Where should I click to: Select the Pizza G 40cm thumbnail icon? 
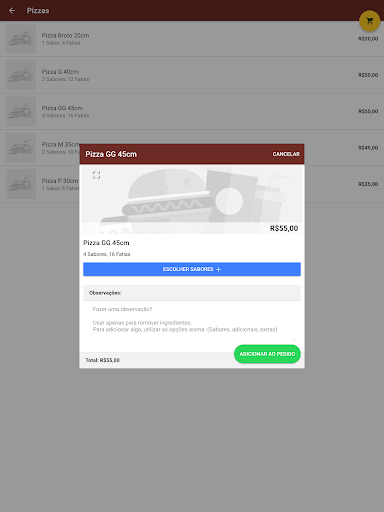point(21,75)
